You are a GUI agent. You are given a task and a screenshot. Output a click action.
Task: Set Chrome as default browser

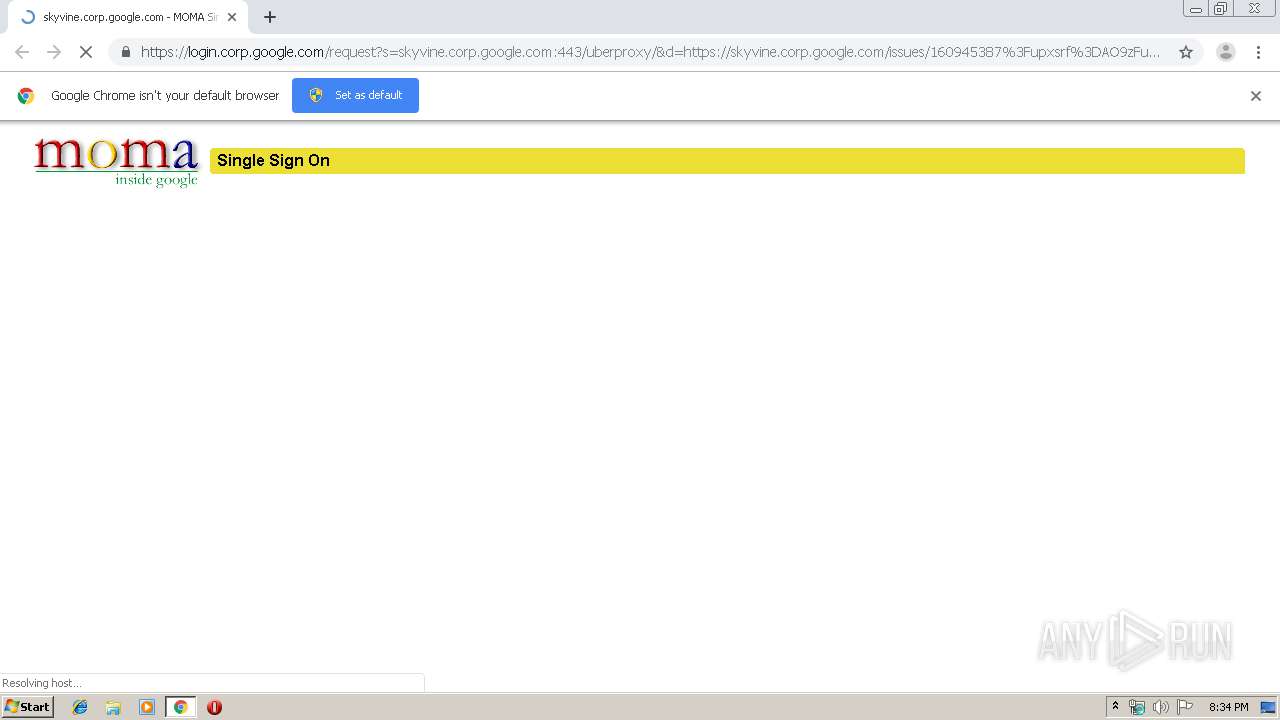tap(355, 95)
